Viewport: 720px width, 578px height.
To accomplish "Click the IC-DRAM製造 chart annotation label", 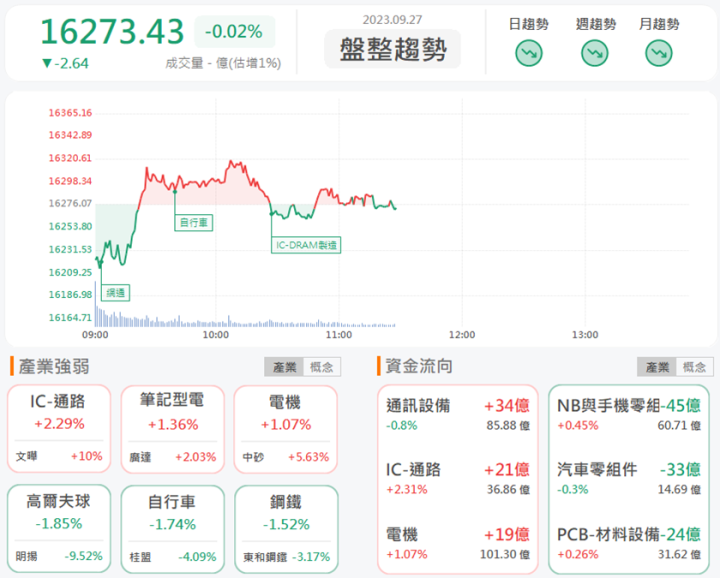I will coord(306,244).
